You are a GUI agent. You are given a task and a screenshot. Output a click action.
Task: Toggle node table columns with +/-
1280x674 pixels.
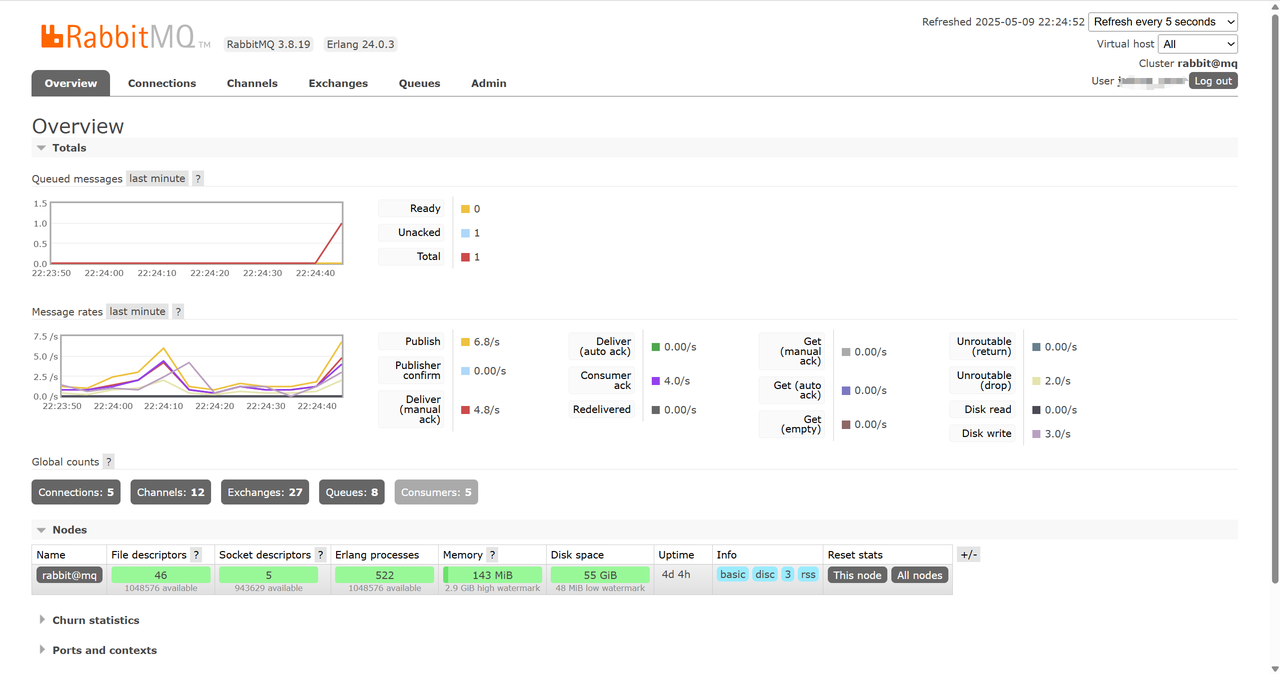[968, 554]
